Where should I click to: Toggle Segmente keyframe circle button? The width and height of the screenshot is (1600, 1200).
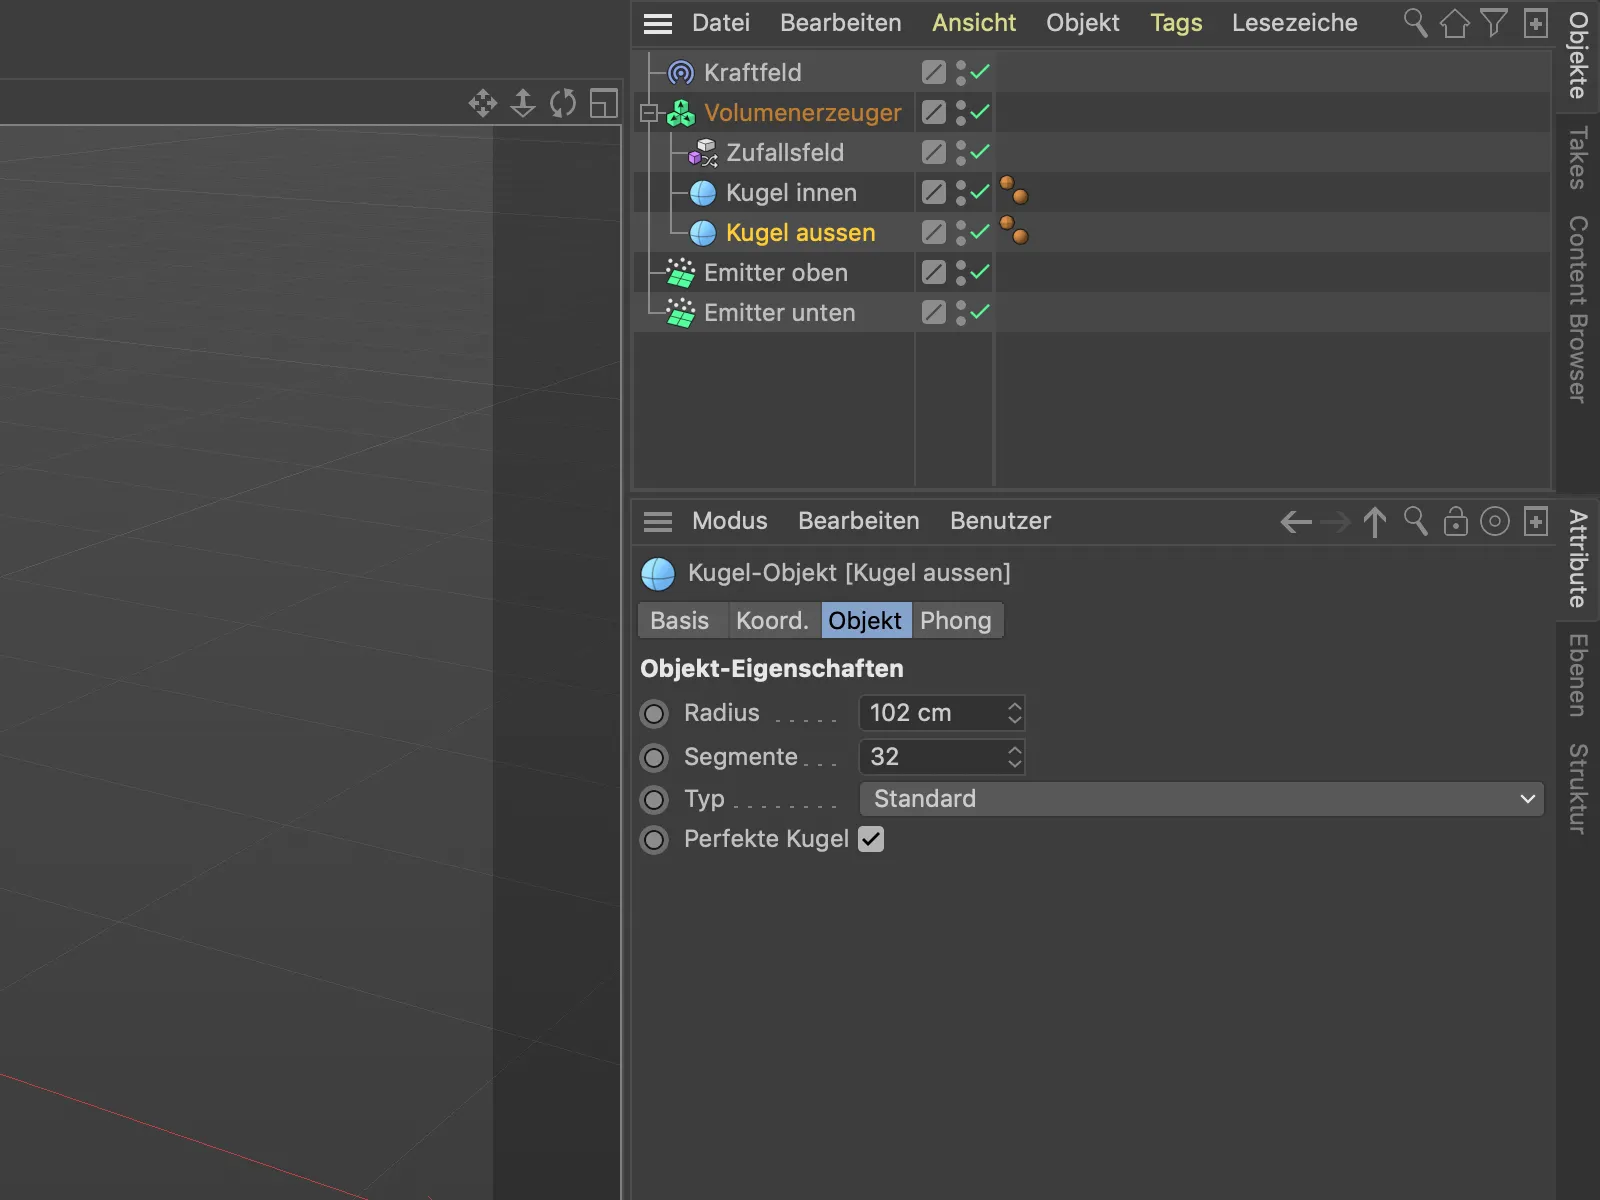(x=654, y=758)
